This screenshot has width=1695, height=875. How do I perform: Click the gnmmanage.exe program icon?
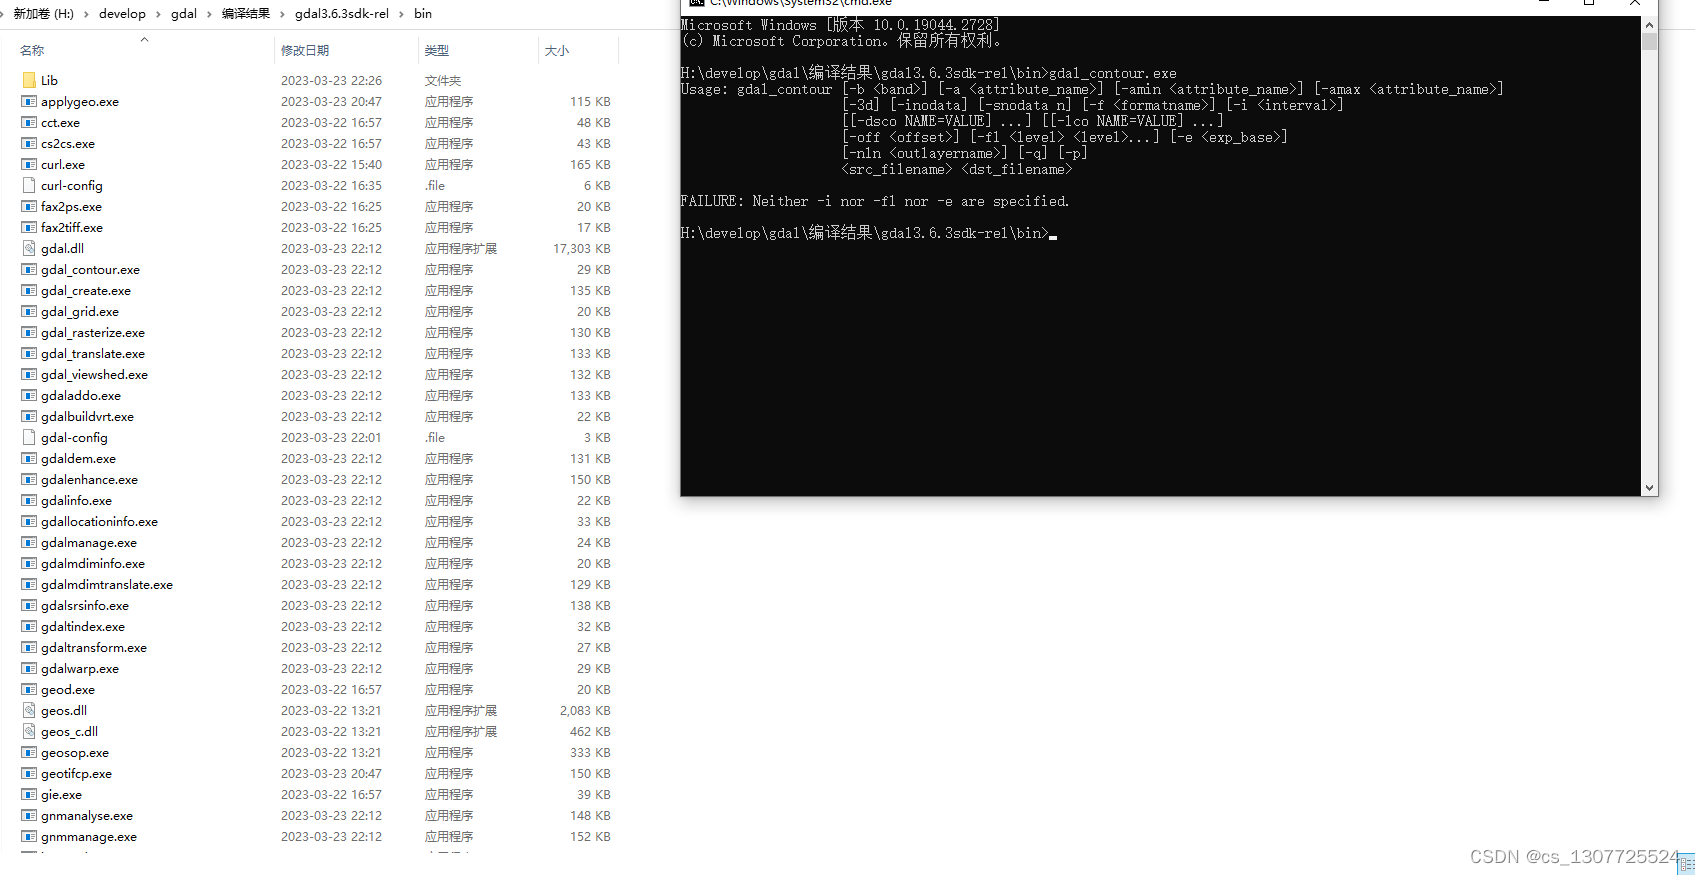(29, 836)
